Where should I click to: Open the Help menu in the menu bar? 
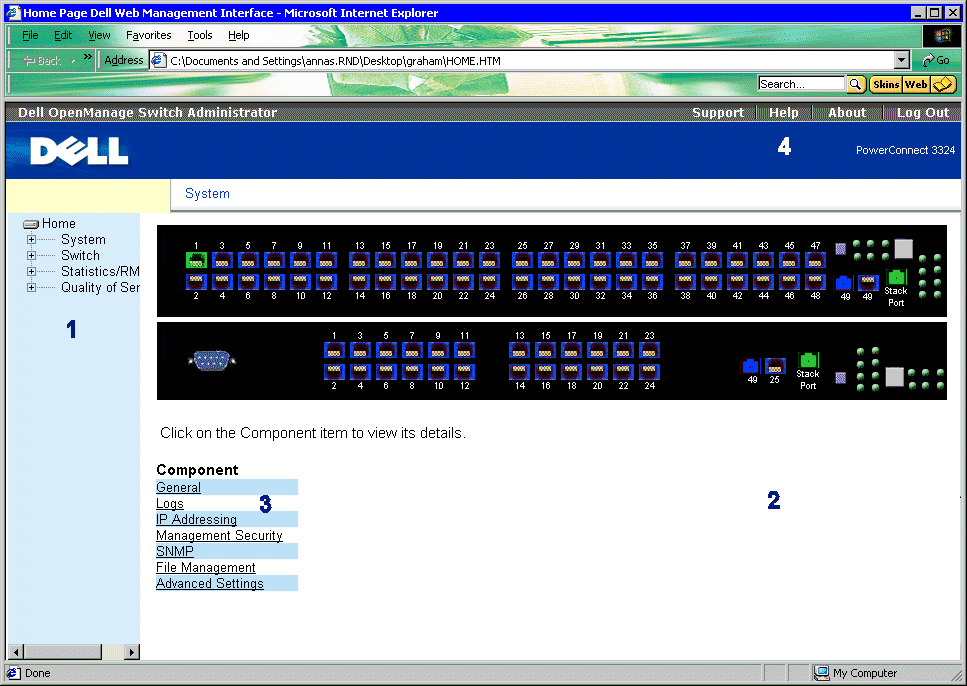point(239,35)
